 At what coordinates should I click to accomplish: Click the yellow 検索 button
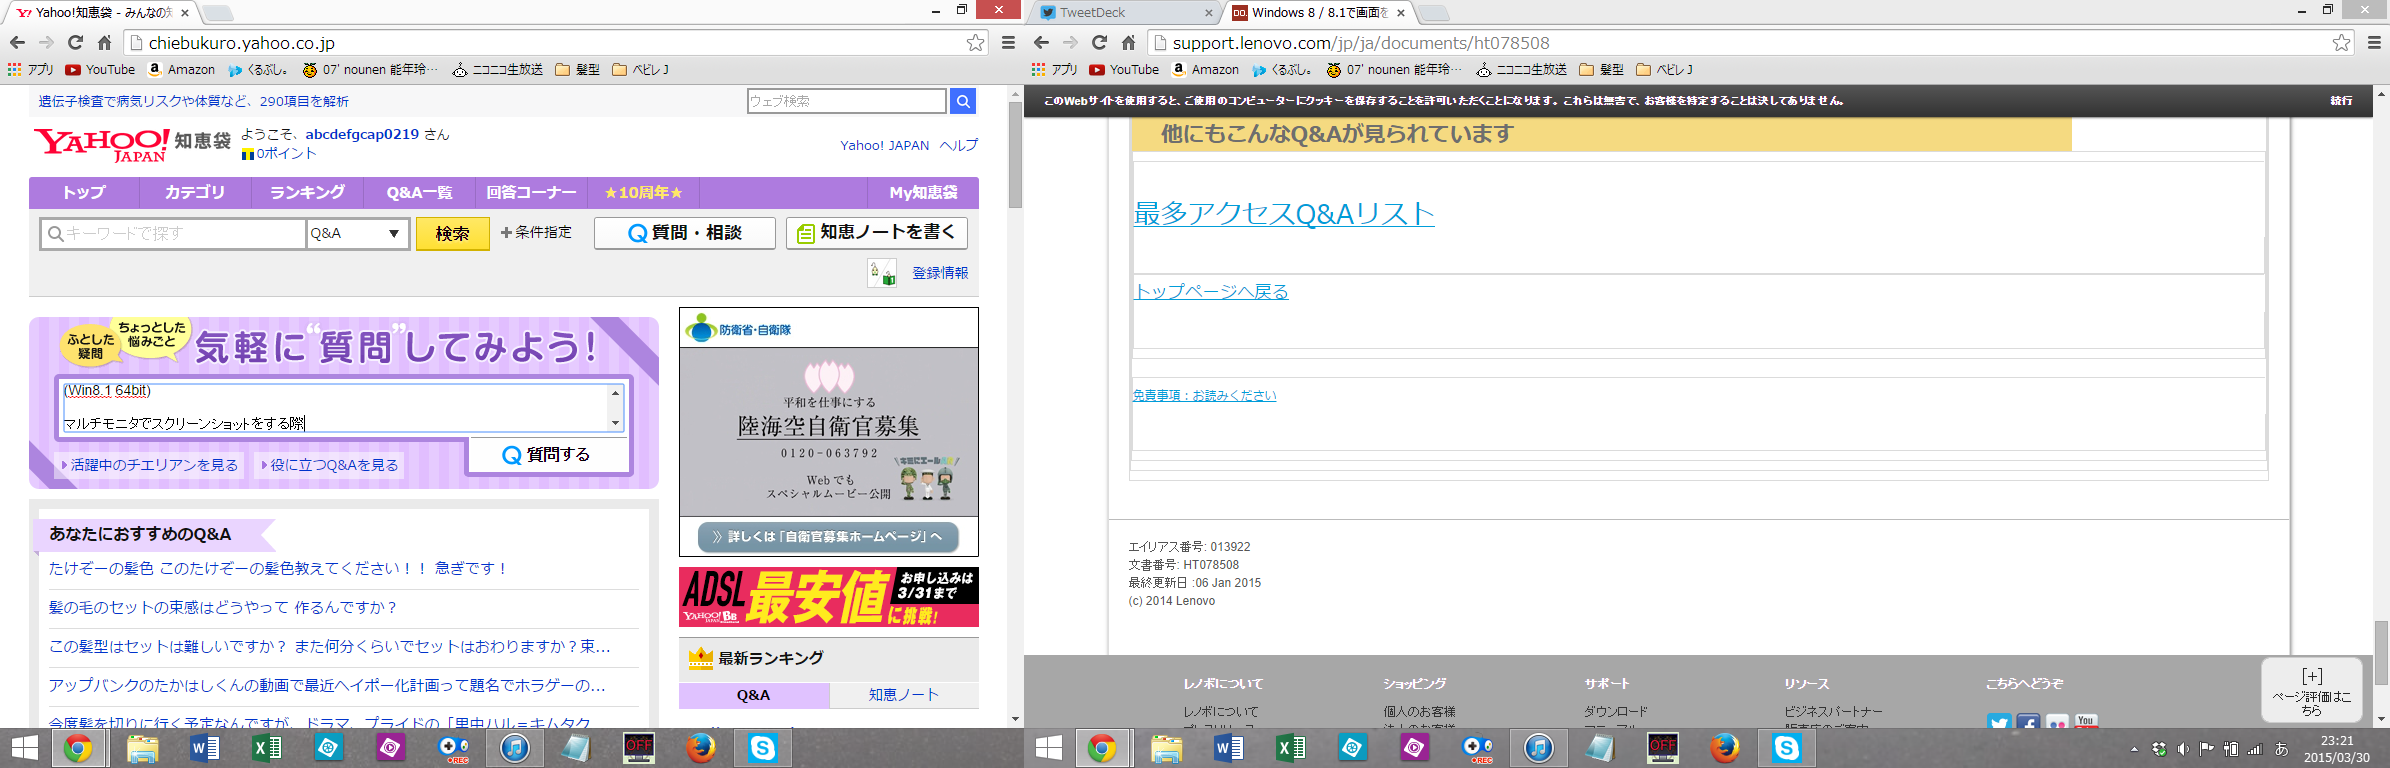click(452, 233)
